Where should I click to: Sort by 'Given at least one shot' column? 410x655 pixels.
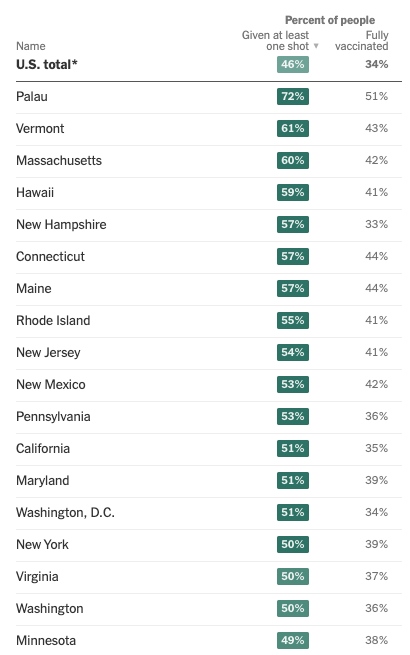coord(275,41)
